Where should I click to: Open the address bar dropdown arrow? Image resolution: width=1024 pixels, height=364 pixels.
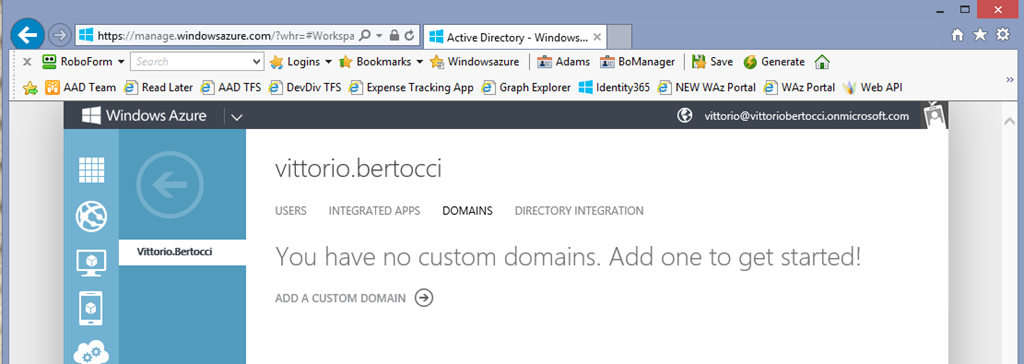(x=379, y=35)
